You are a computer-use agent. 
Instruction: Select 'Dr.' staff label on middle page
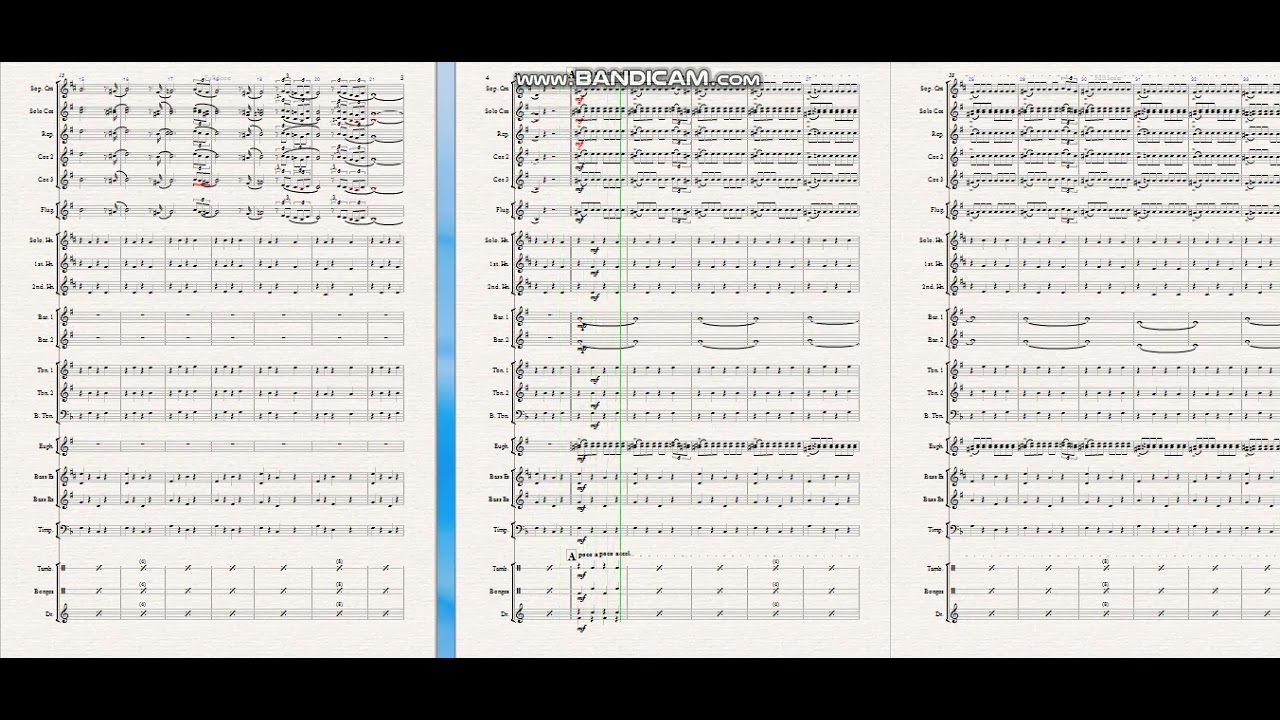(x=505, y=614)
